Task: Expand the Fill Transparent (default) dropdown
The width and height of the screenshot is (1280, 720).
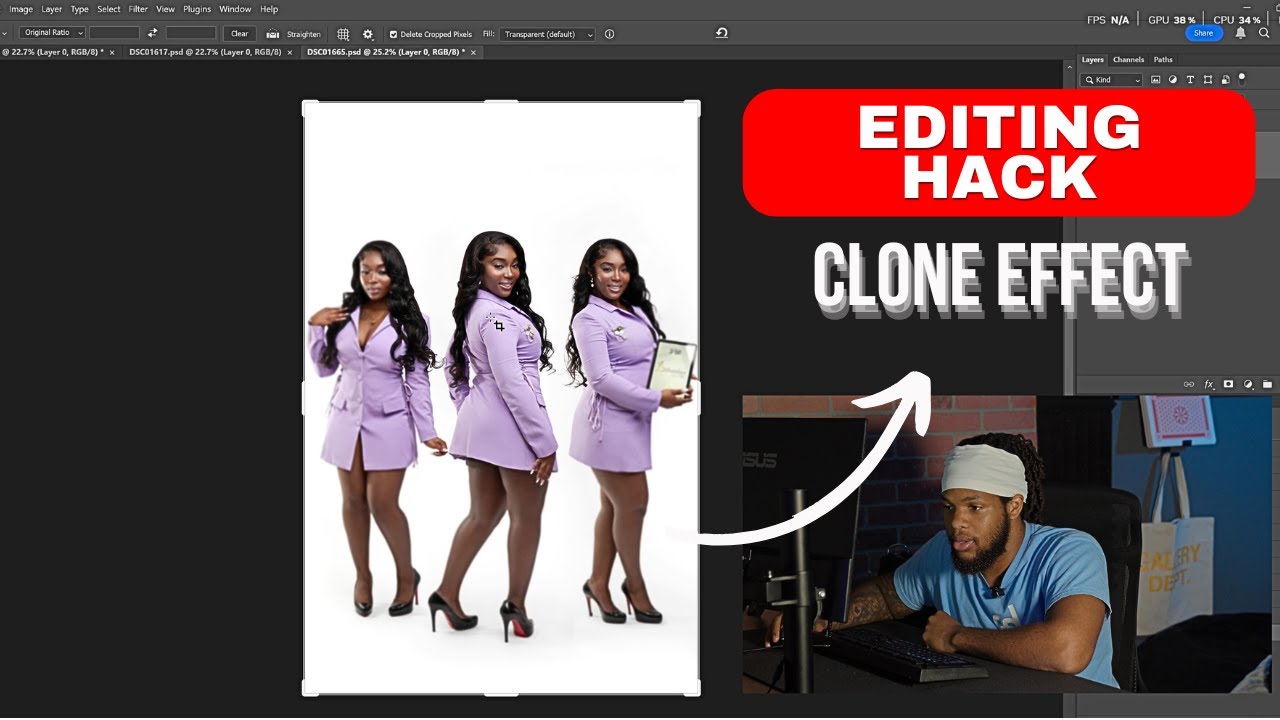Action: pyautogui.click(x=546, y=34)
